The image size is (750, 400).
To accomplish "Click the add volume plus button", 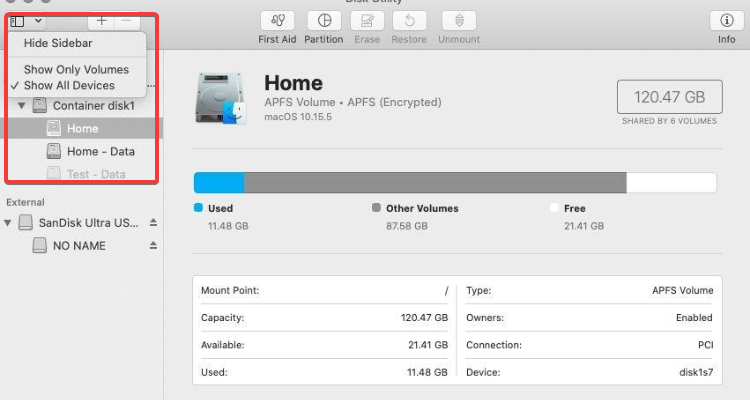I will pos(101,21).
